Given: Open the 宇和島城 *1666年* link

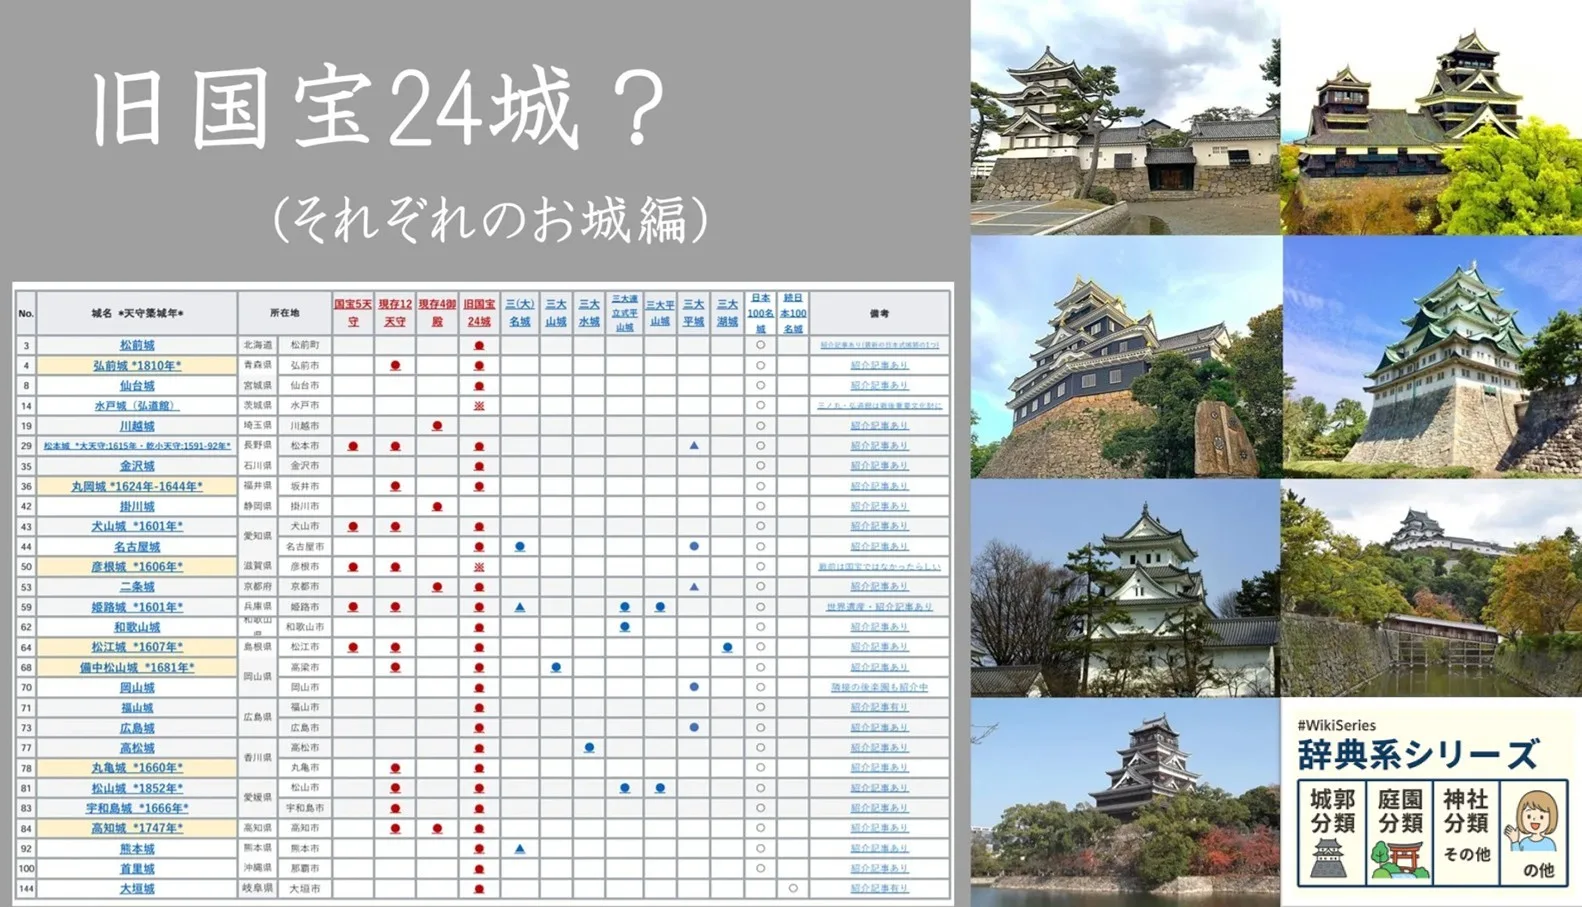Looking at the screenshot, I should (137, 808).
